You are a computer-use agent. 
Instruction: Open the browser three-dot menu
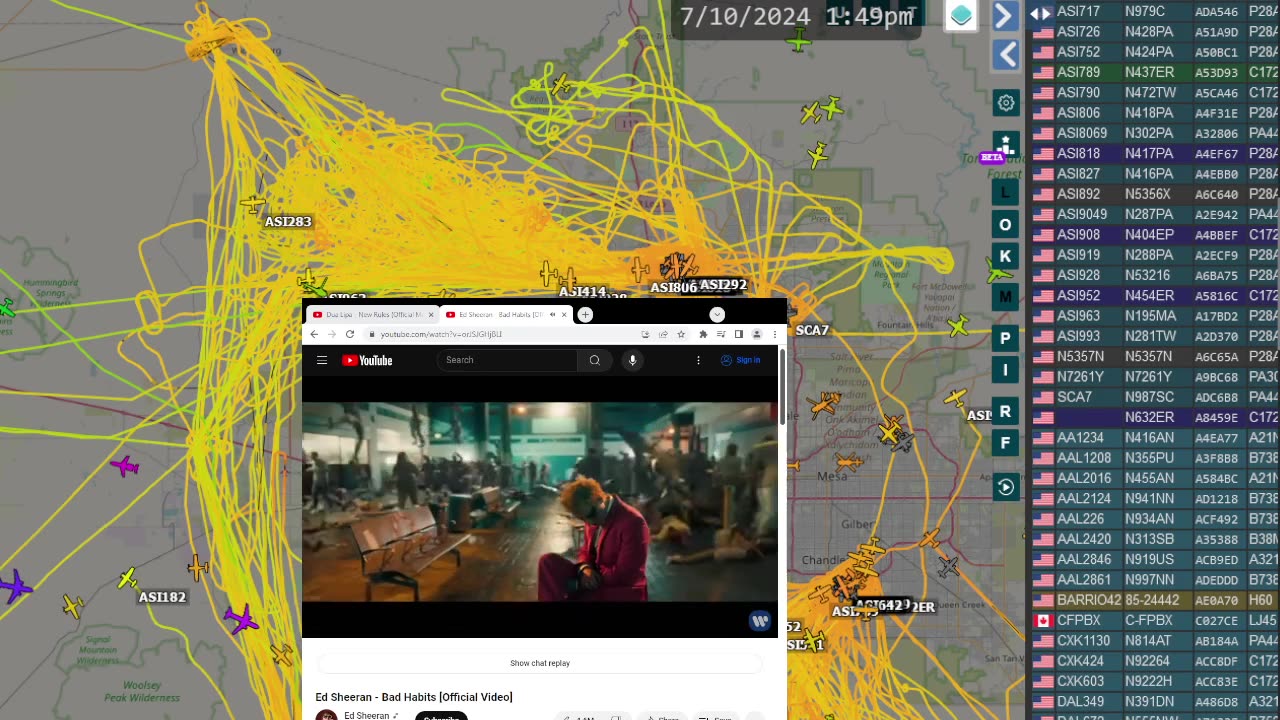(x=774, y=334)
